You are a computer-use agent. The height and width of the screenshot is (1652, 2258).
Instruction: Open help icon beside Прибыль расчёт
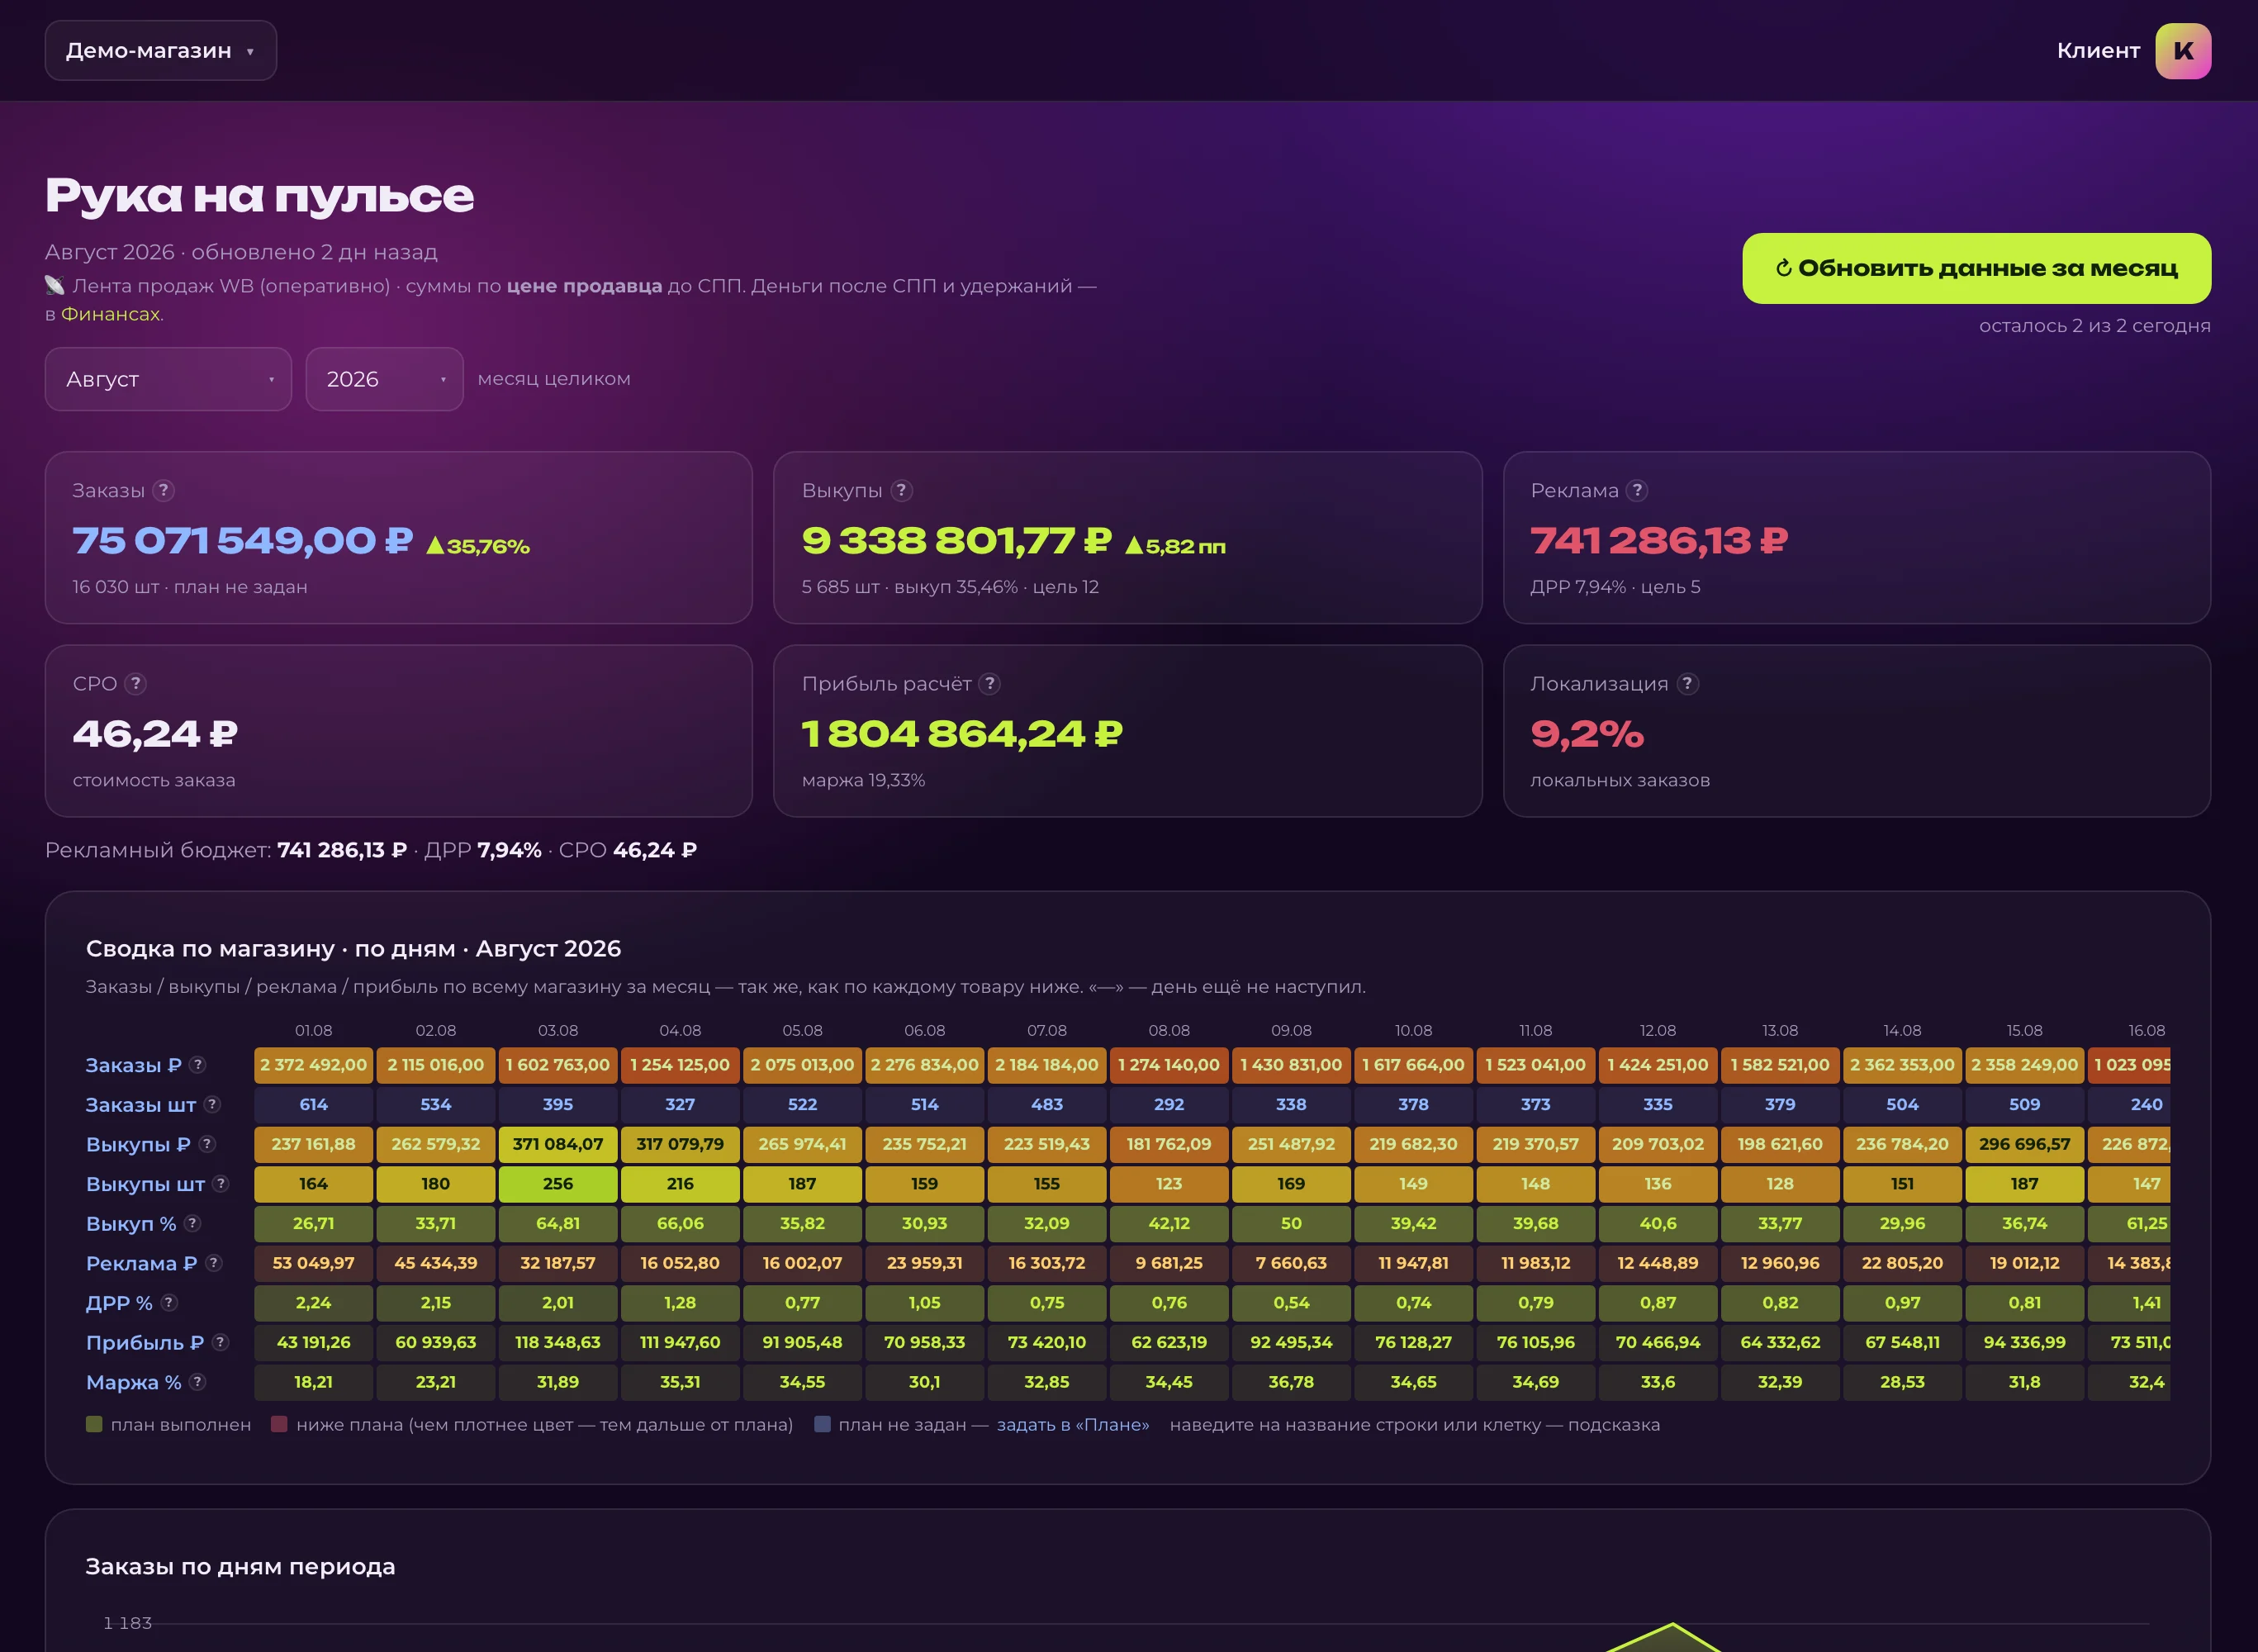coord(990,683)
